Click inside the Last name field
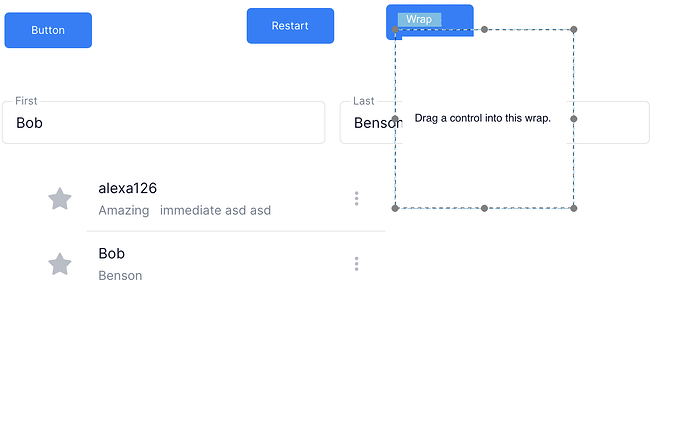 coord(366,123)
